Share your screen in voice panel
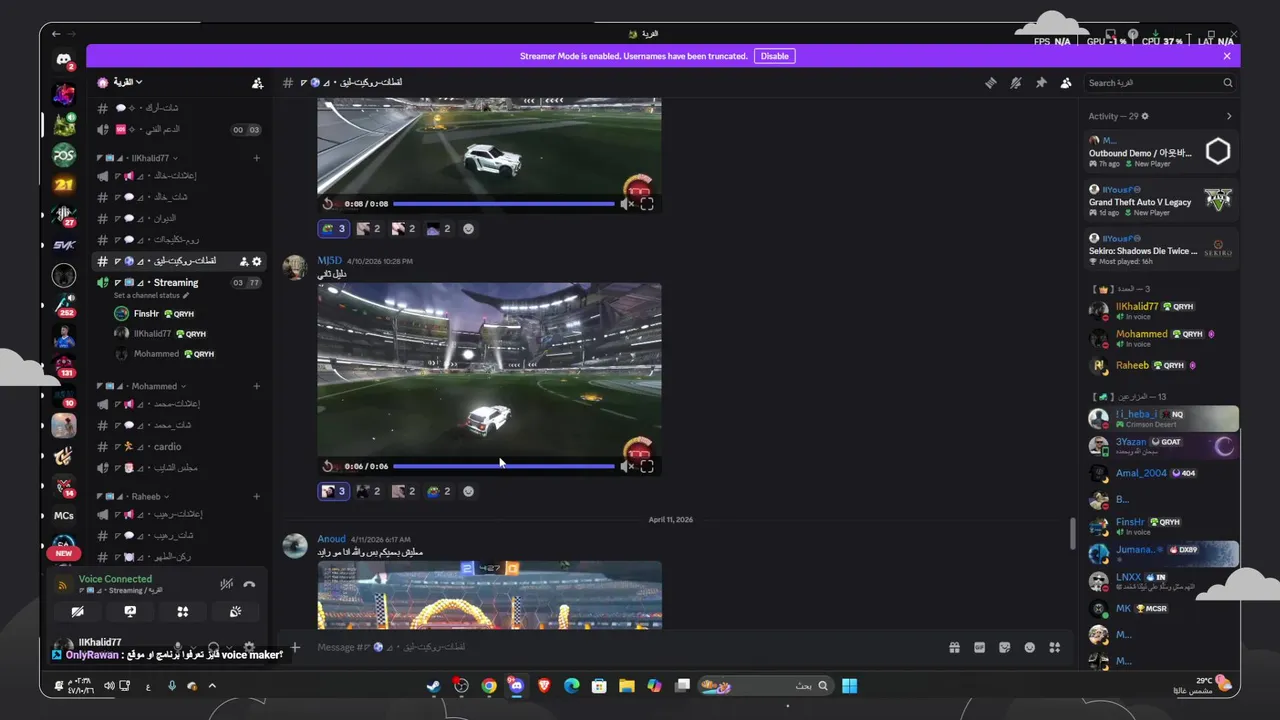Viewport: 1280px width, 720px height. tap(130, 611)
